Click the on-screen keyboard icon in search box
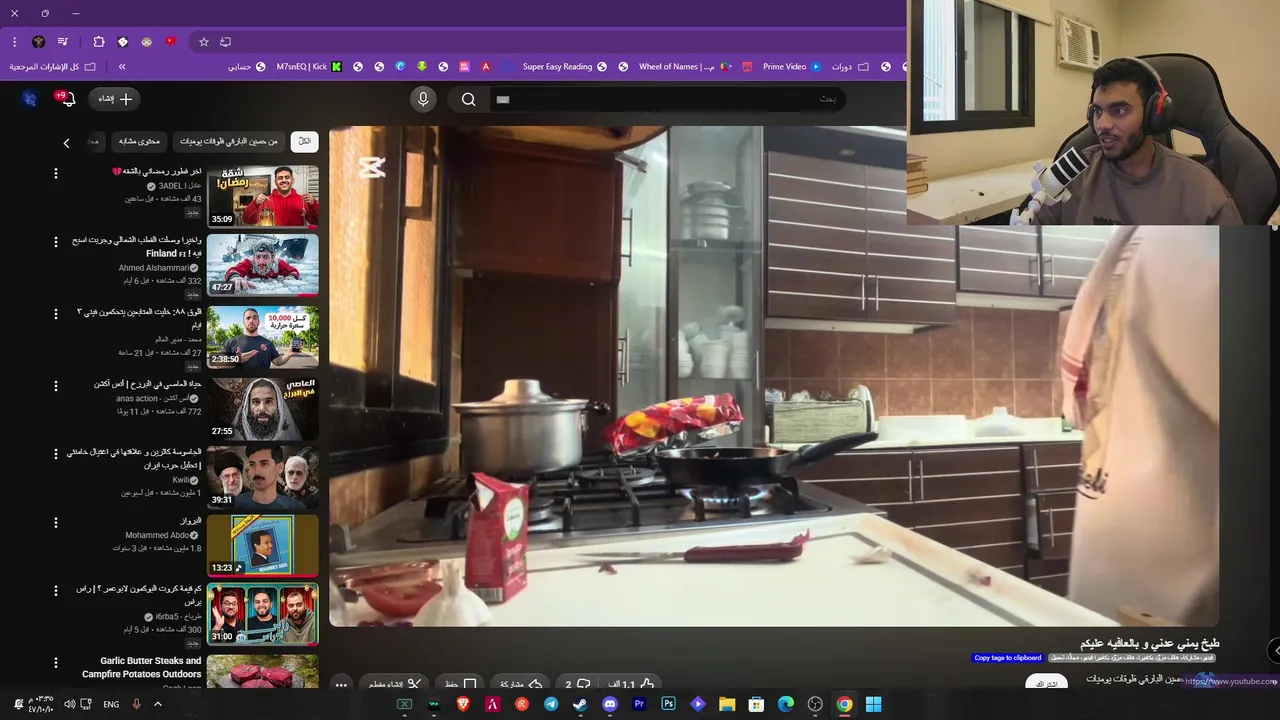This screenshot has height=720, width=1280. [x=503, y=99]
